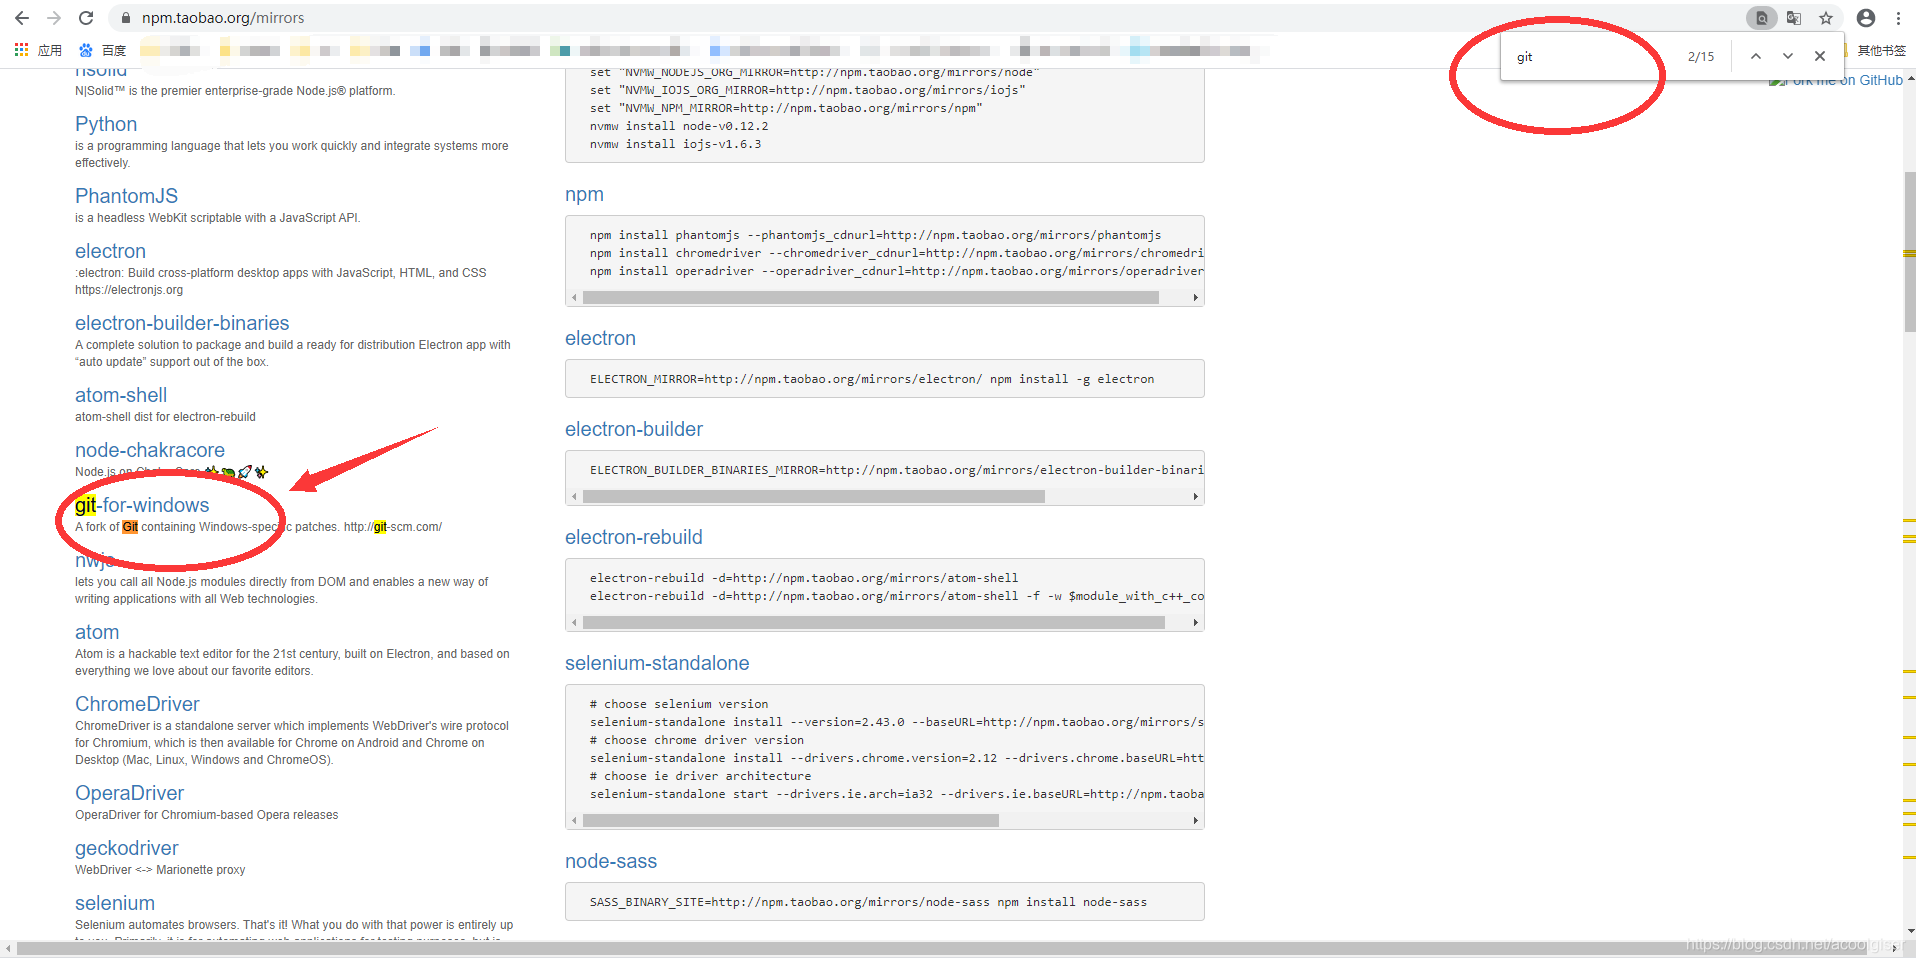Viewport: 1916px width, 963px height.
Task: Open the PhantomJS mirror link
Action: [x=126, y=196]
